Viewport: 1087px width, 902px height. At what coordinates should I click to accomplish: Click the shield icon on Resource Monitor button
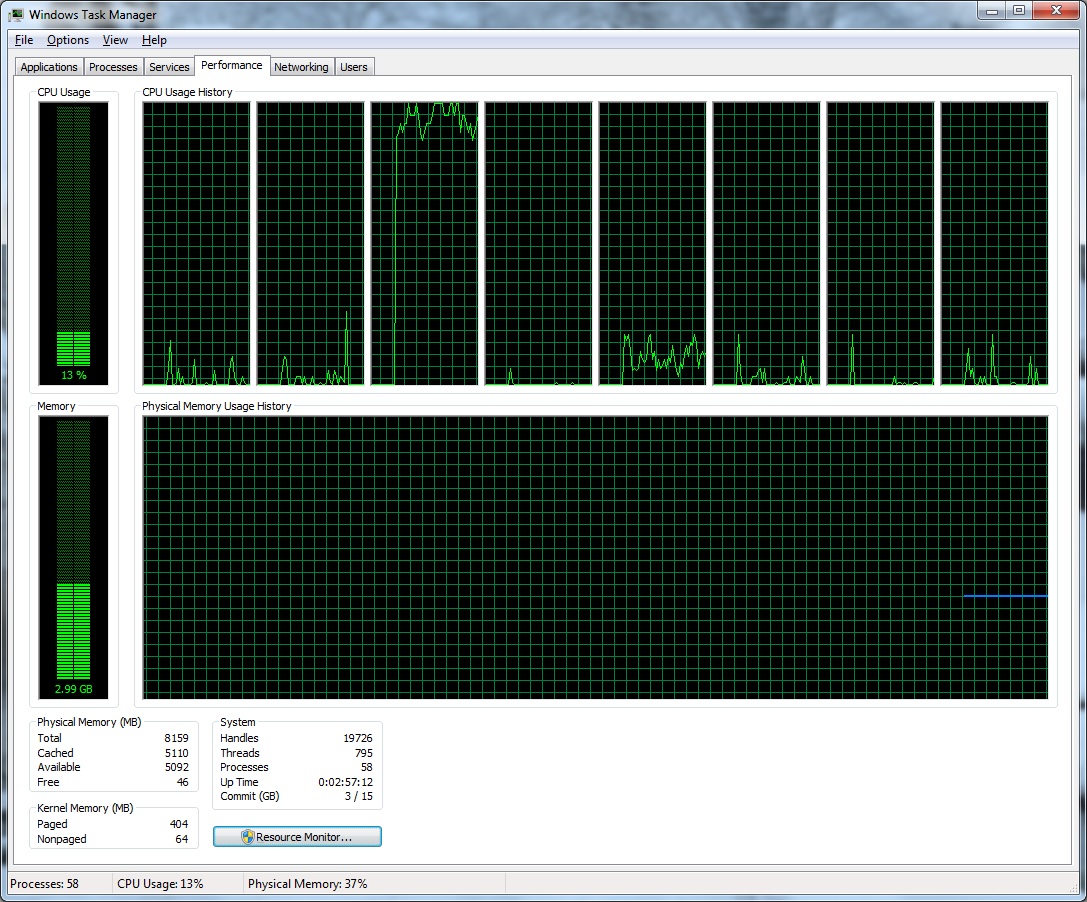click(x=247, y=837)
